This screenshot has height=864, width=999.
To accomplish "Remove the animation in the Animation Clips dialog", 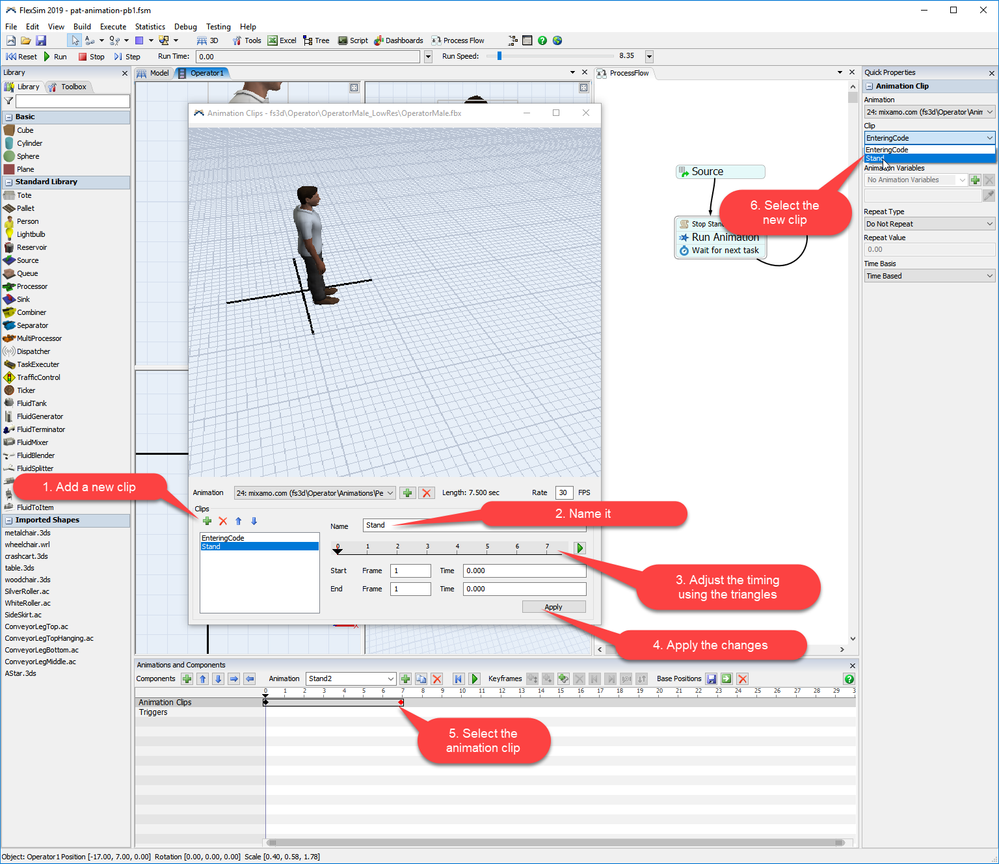I will (427, 493).
